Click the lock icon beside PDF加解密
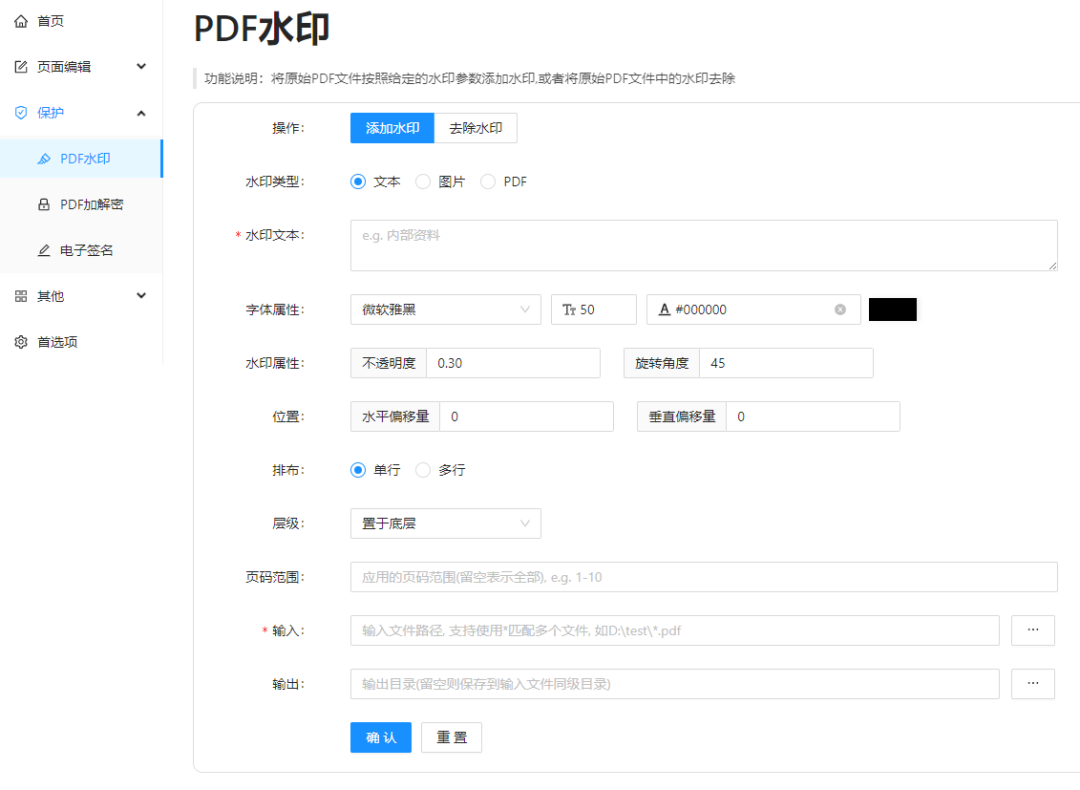The width and height of the screenshot is (1080, 790). click(x=44, y=205)
